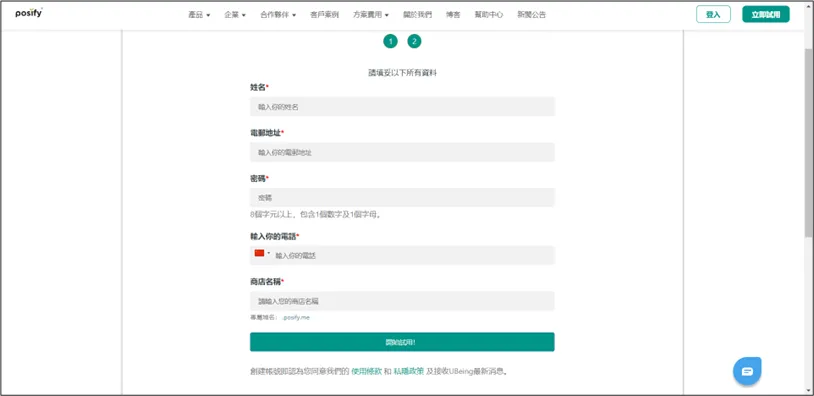The width and height of the screenshot is (814, 396).
Task: Open the 使用條款 link
Action: (x=367, y=372)
